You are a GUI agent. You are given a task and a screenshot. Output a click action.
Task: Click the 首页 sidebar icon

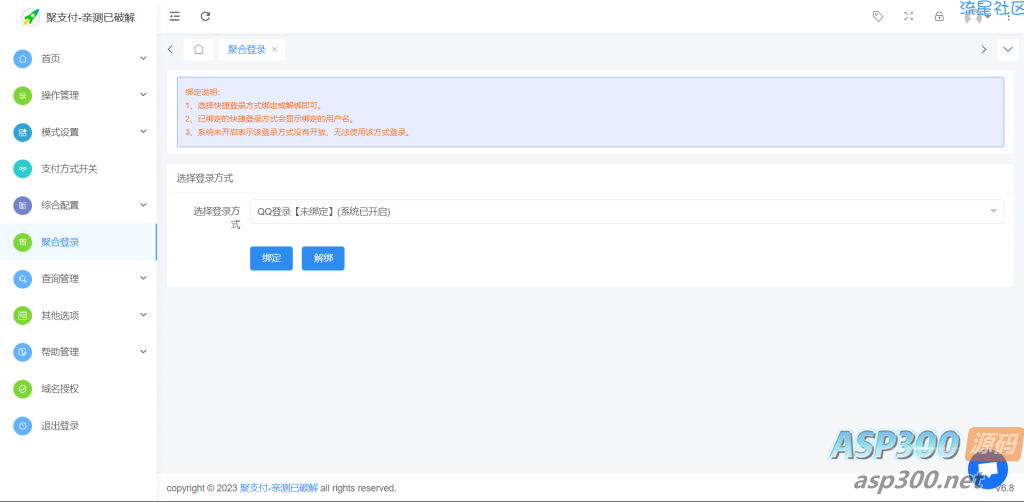pos(23,59)
